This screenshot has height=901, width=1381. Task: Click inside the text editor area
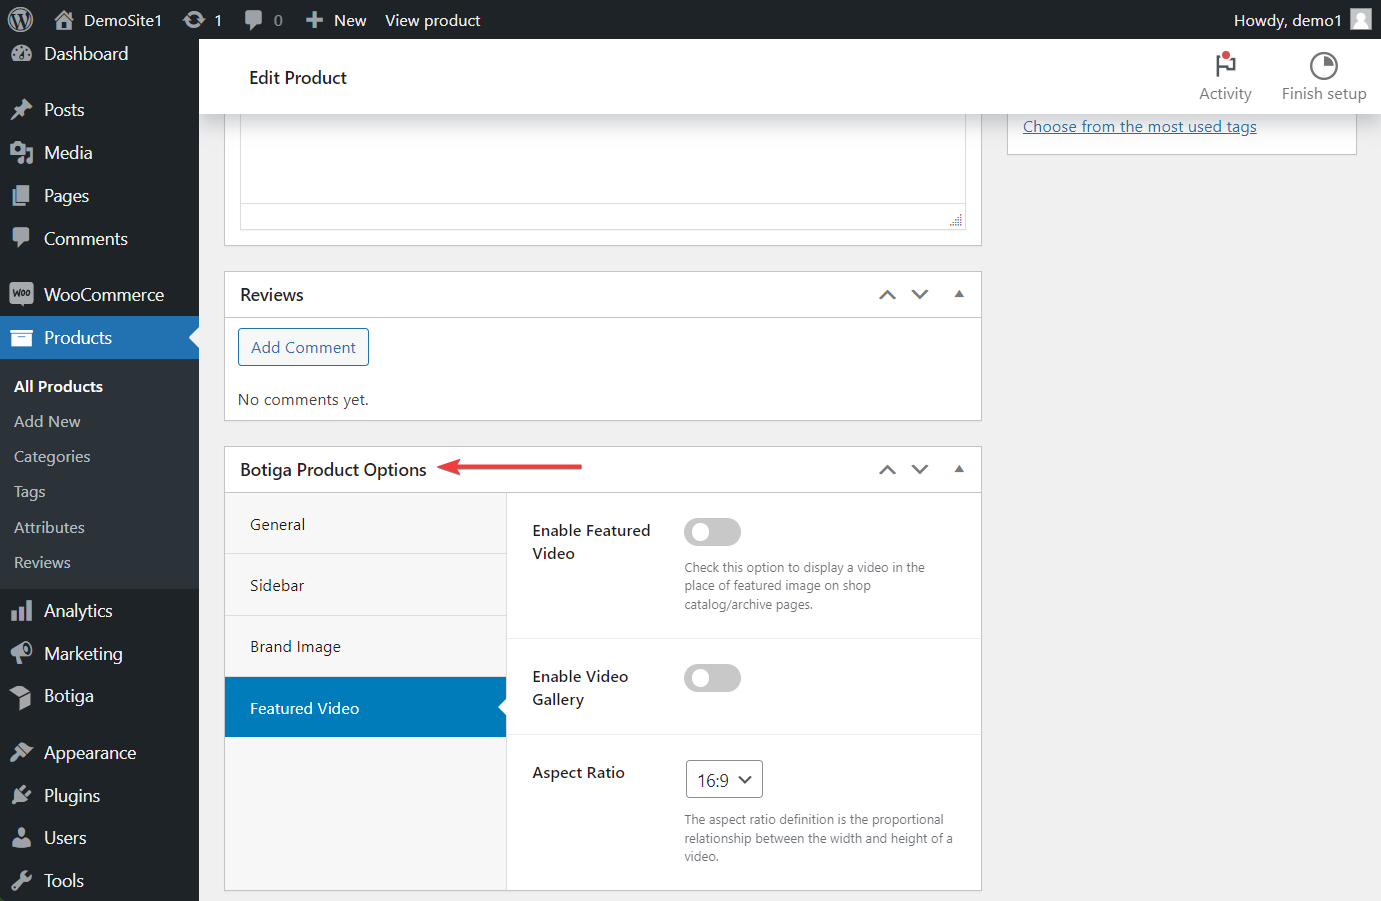click(x=603, y=158)
